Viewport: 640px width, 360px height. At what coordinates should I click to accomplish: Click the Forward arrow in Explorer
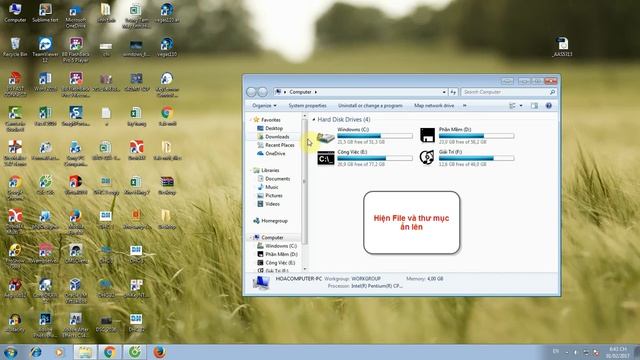pyautogui.click(x=262, y=92)
